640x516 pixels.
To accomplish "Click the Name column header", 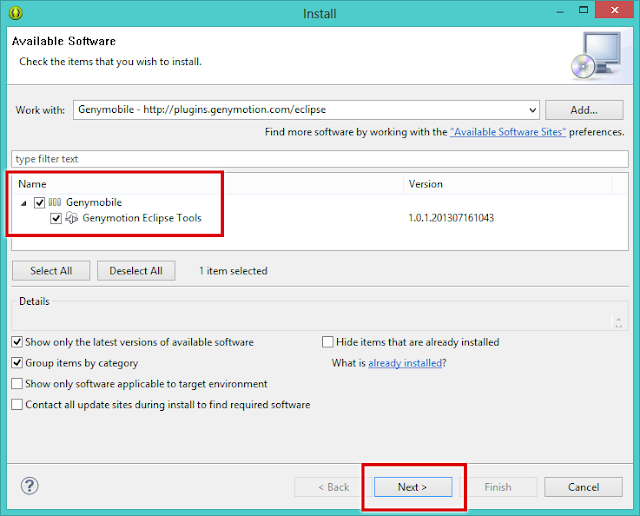I will 207,184.
